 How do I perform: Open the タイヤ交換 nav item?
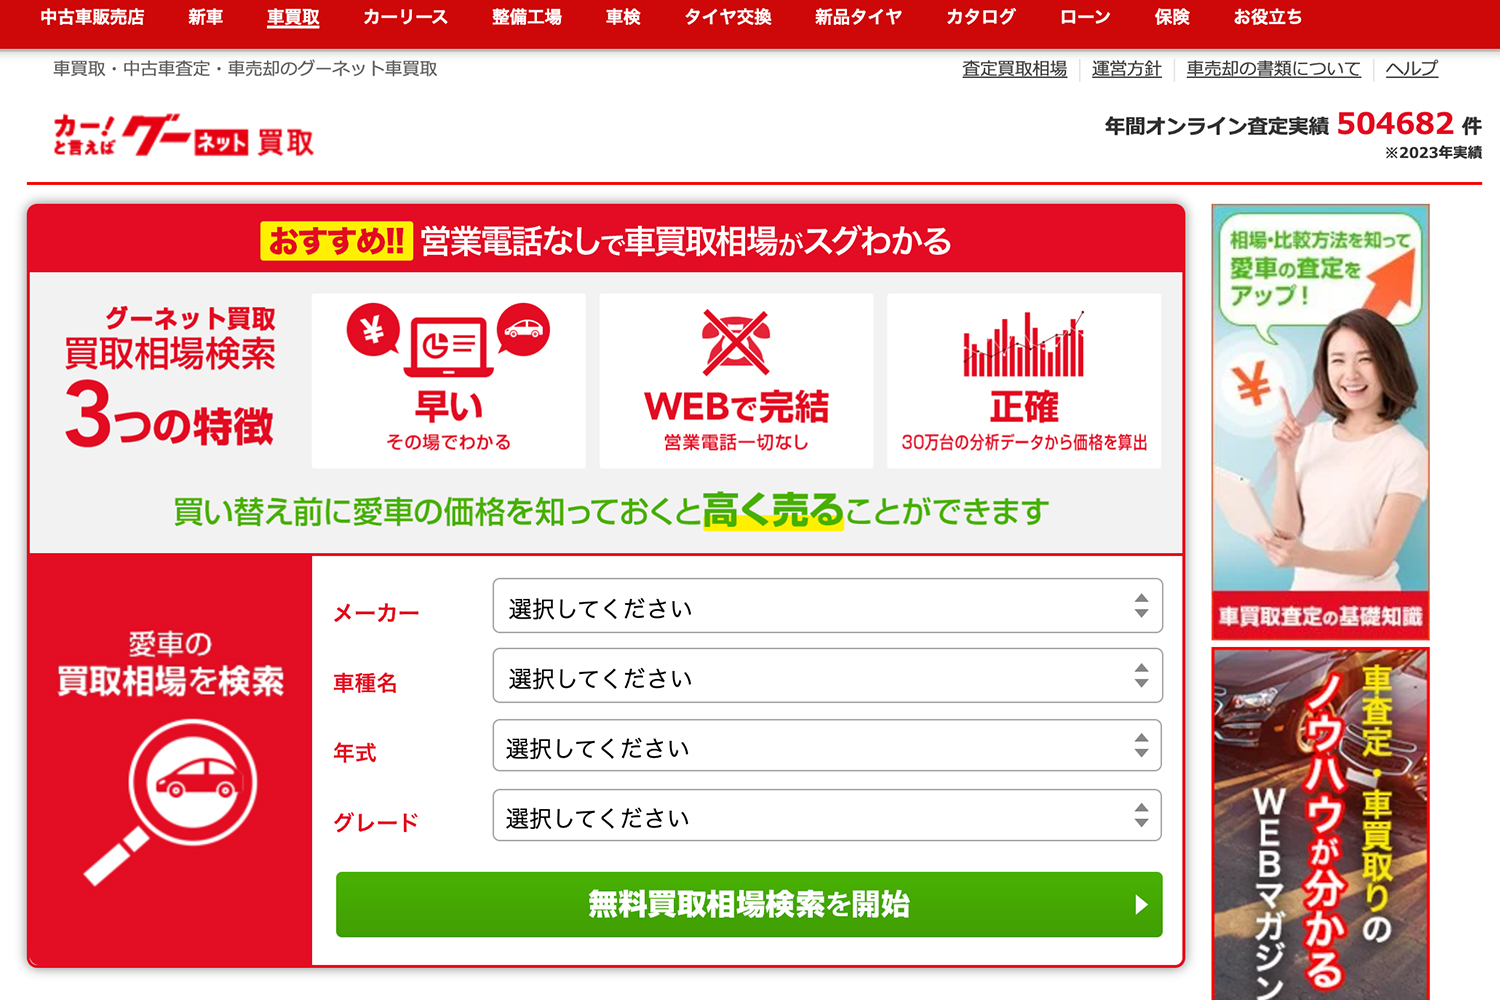tap(728, 17)
